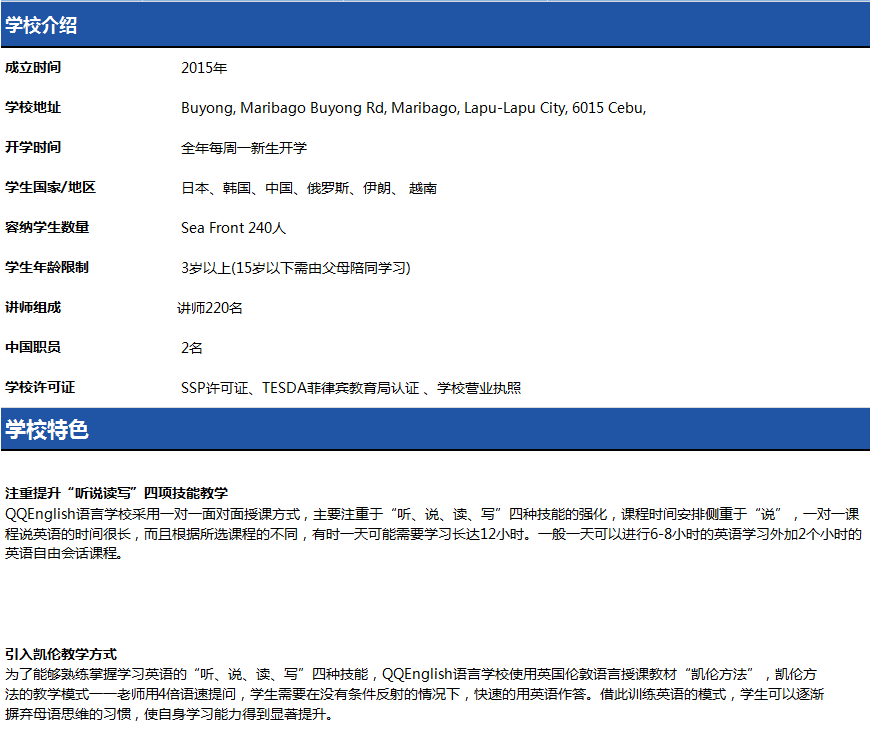This screenshot has width=870, height=739.
Task: Click the 全年每周一新生开学 text
Action: pos(244,148)
